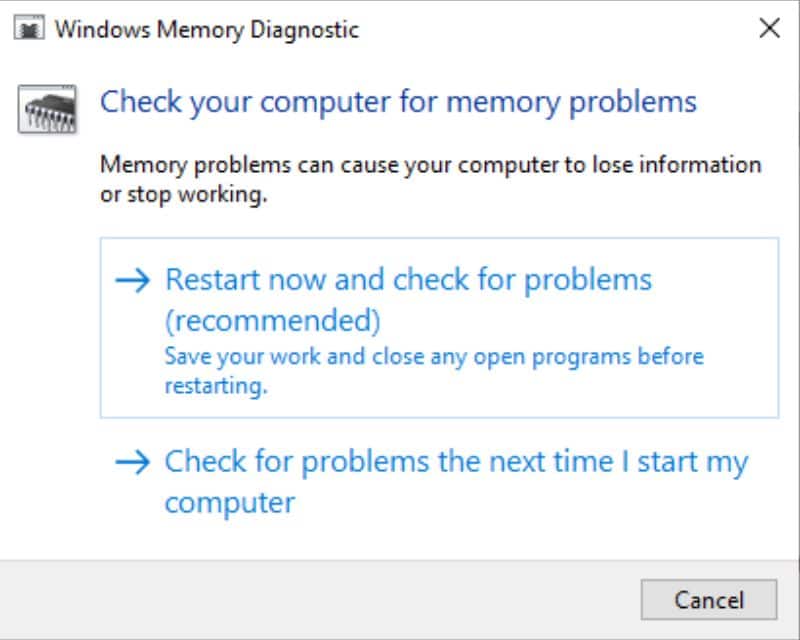This screenshot has width=800, height=640.
Task: Click the "(recommended)" label in first option
Action: 273,322
